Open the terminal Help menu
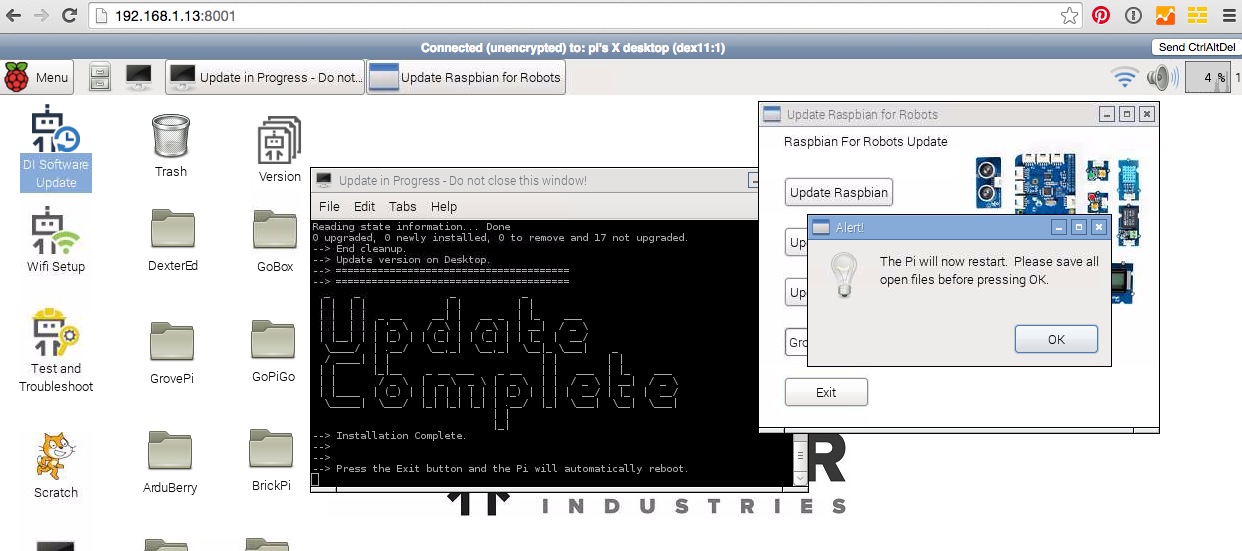The image size is (1242, 551). point(444,207)
